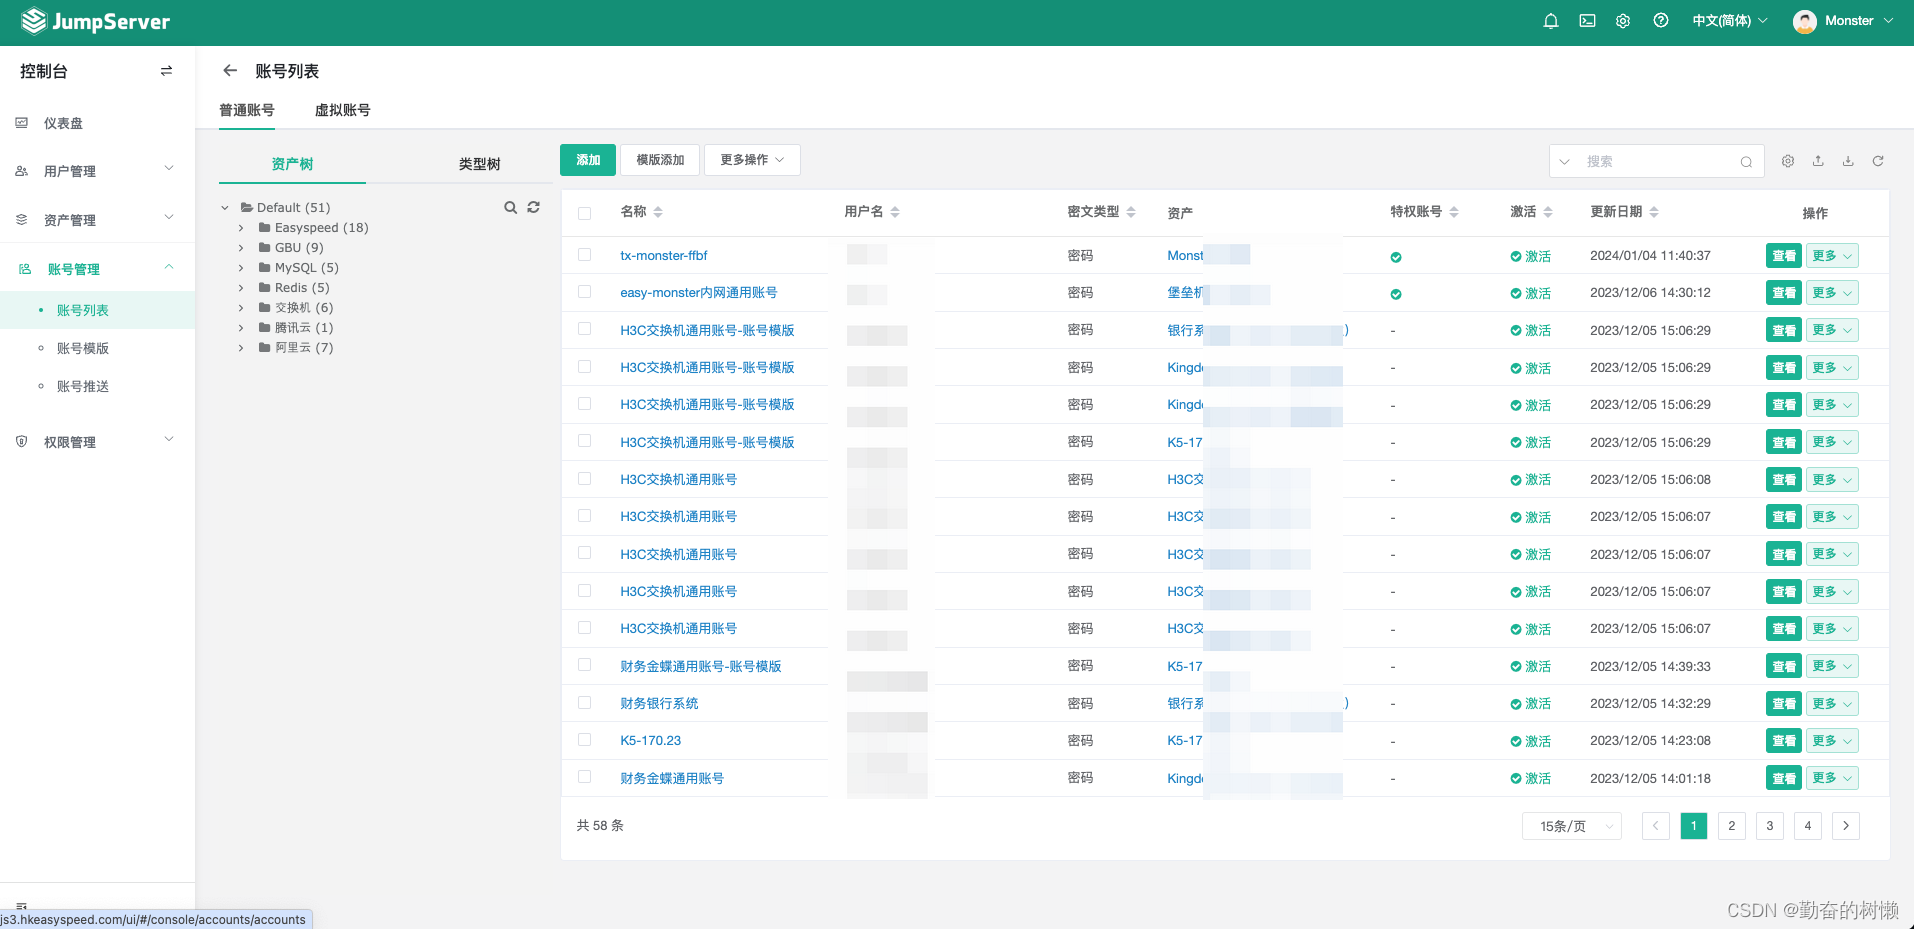Search the asset tree

pyautogui.click(x=510, y=207)
